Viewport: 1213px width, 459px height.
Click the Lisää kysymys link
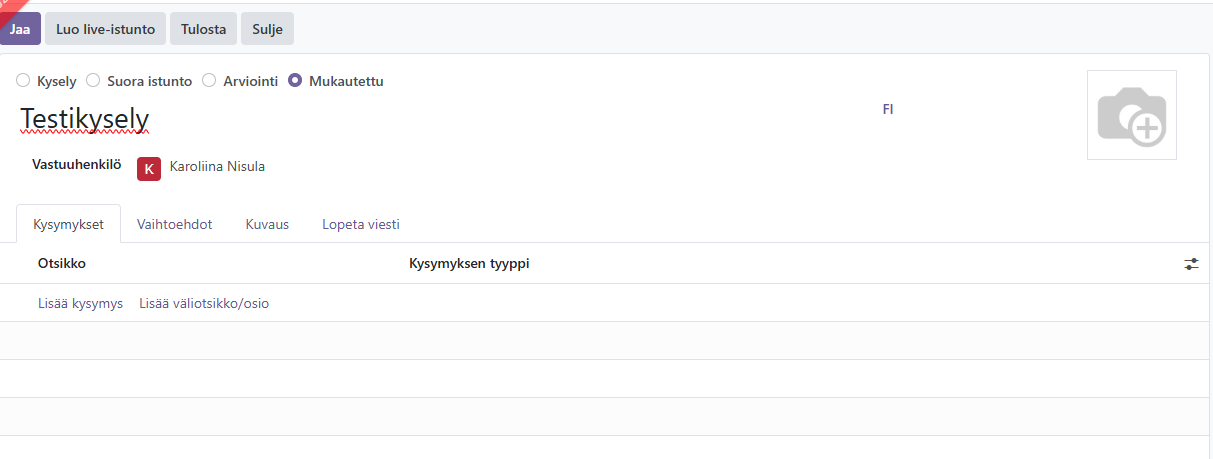pyautogui.click(x=80, y=303)
